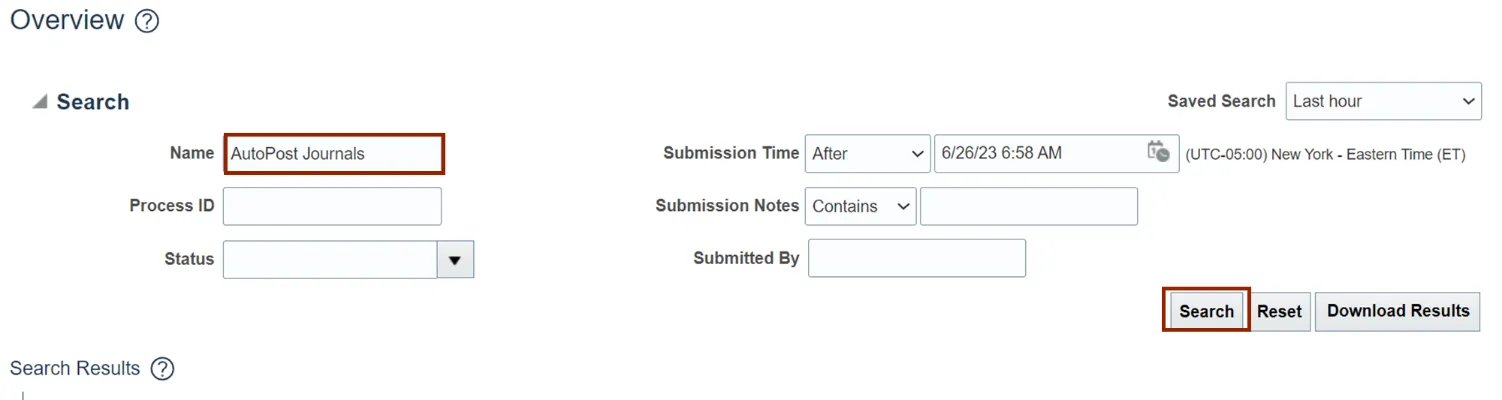Click the Name field with AutoPost Journals

[x=333, y=154]
